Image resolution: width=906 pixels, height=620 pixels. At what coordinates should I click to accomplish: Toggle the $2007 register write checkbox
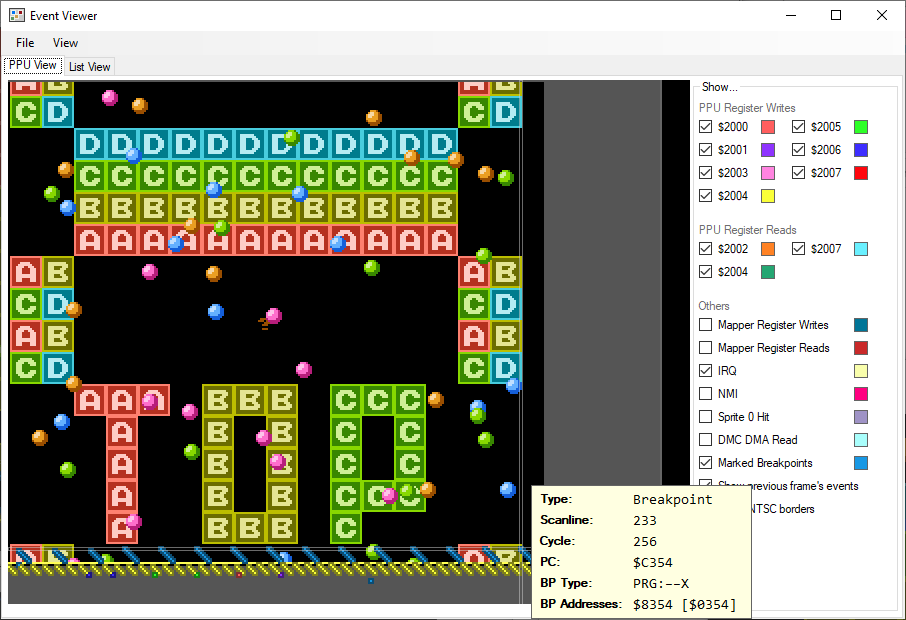pyautogui.click(x=799, y=173)
